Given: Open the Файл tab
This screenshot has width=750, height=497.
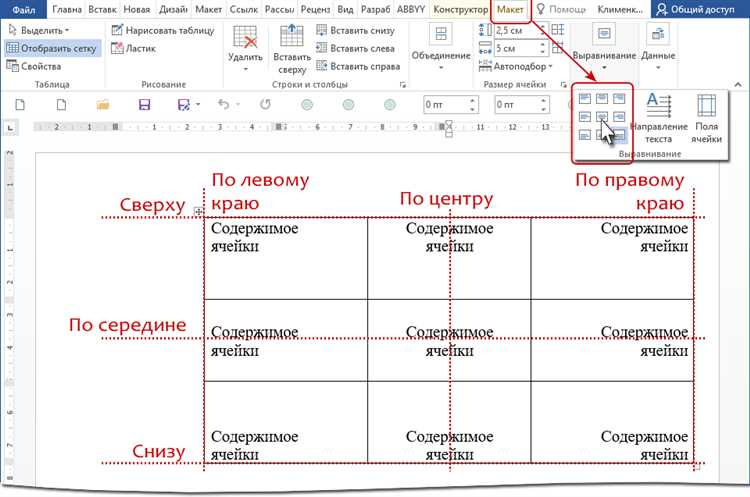Looking at the screenshot, I should tap(23, 9).
